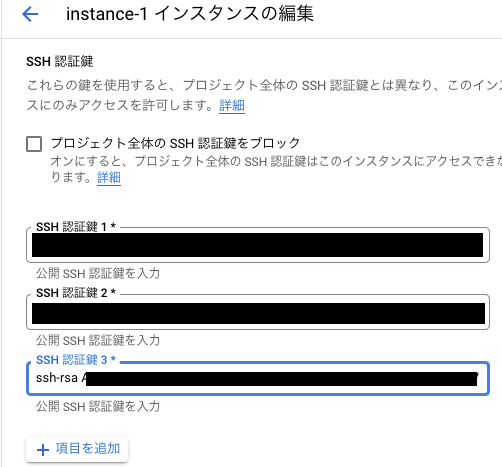
Task: Click the SSH 認証鍵 1 field label
Action: 76,227
